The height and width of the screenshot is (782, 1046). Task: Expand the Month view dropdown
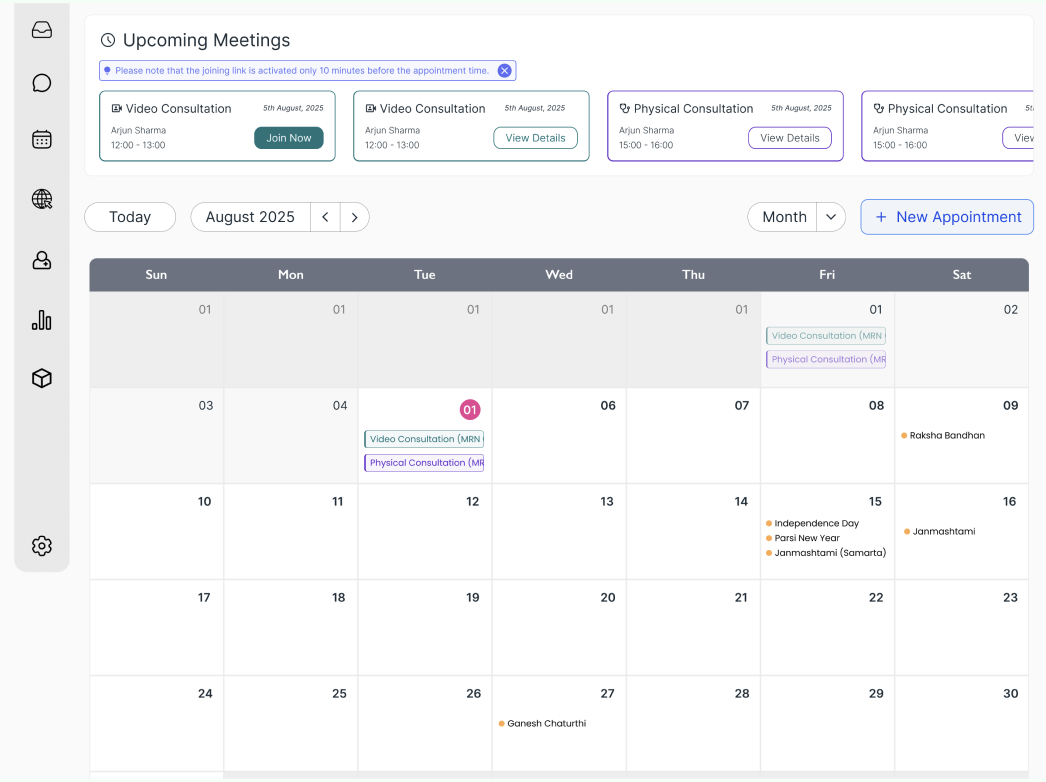(831, 217)
